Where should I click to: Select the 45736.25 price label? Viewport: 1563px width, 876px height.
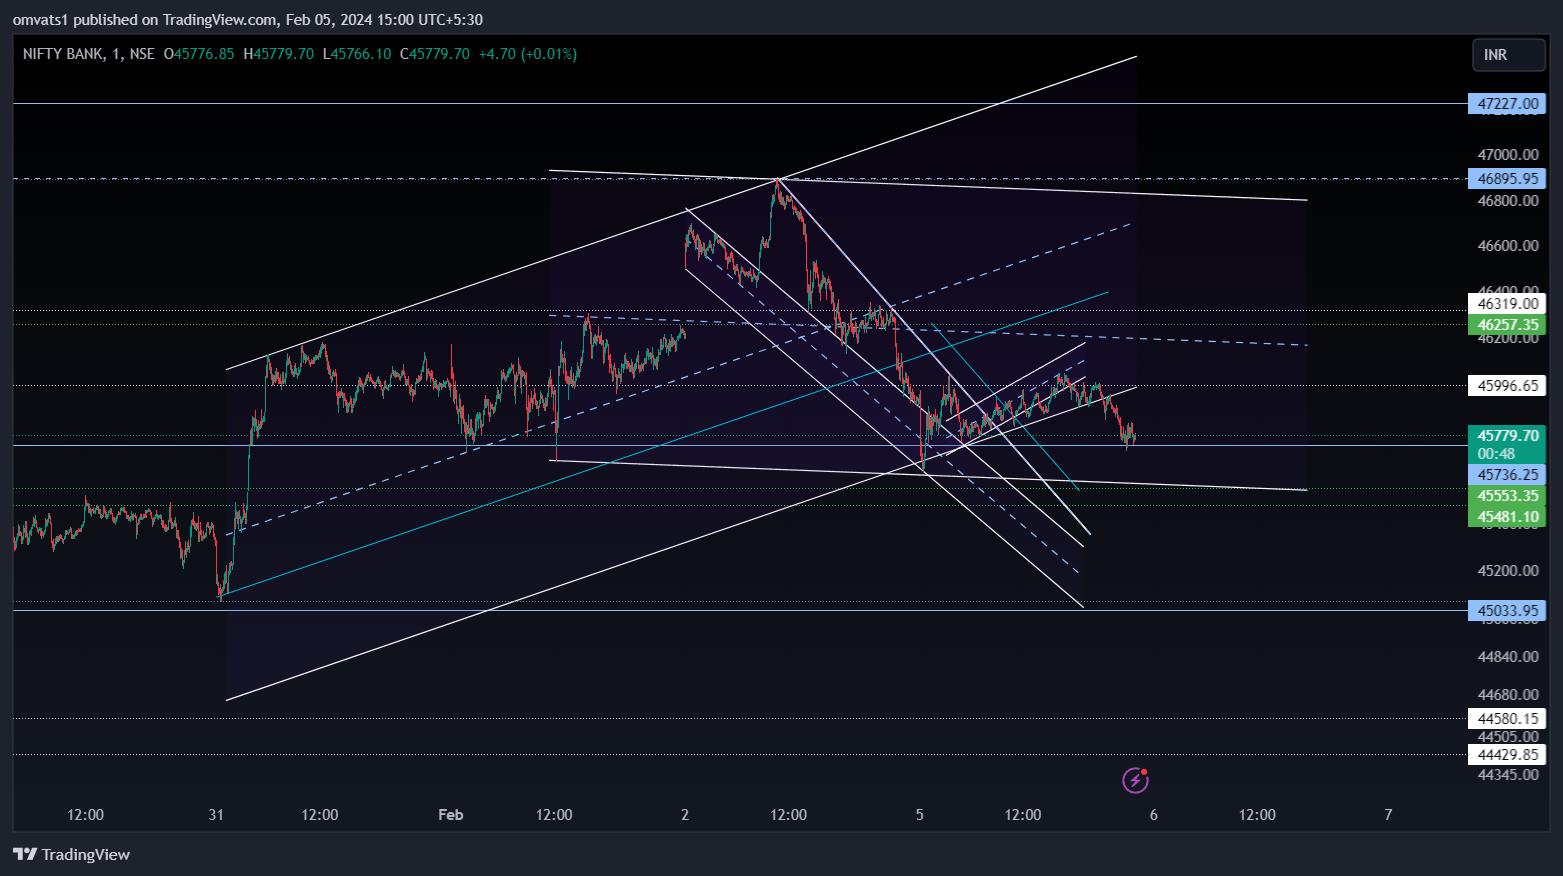1507,475
